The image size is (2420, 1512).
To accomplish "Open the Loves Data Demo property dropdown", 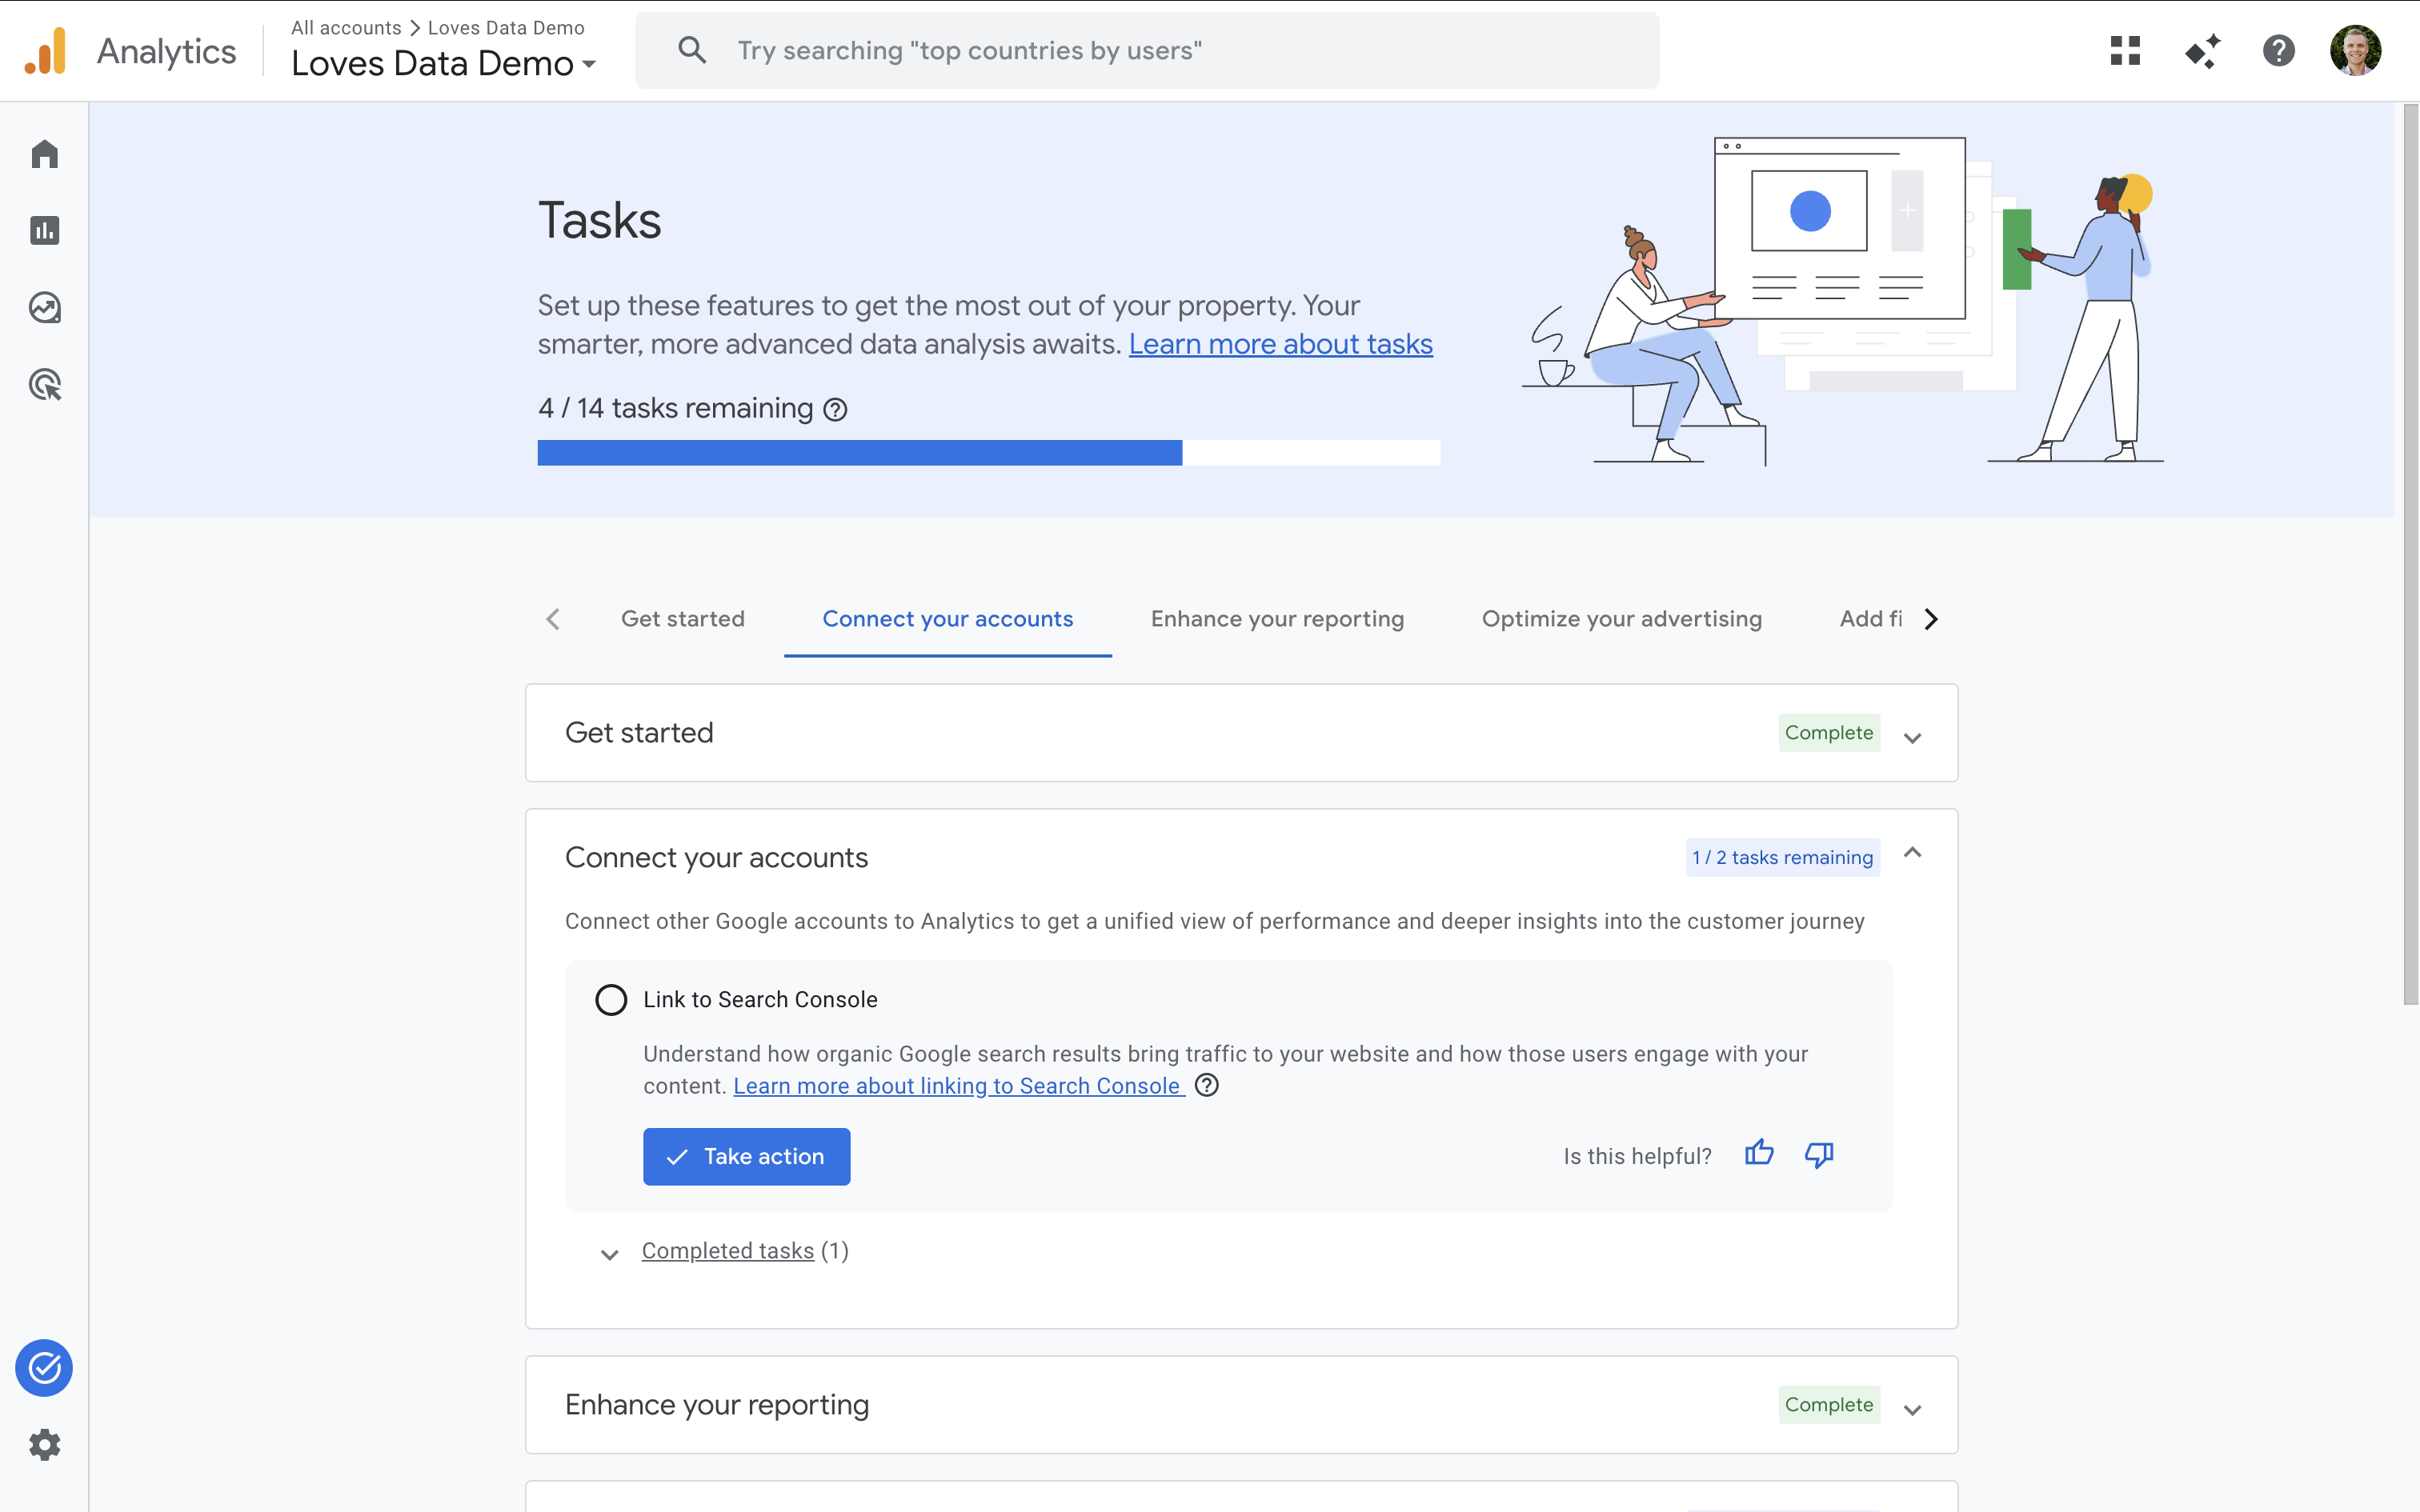I will [444, 63].
